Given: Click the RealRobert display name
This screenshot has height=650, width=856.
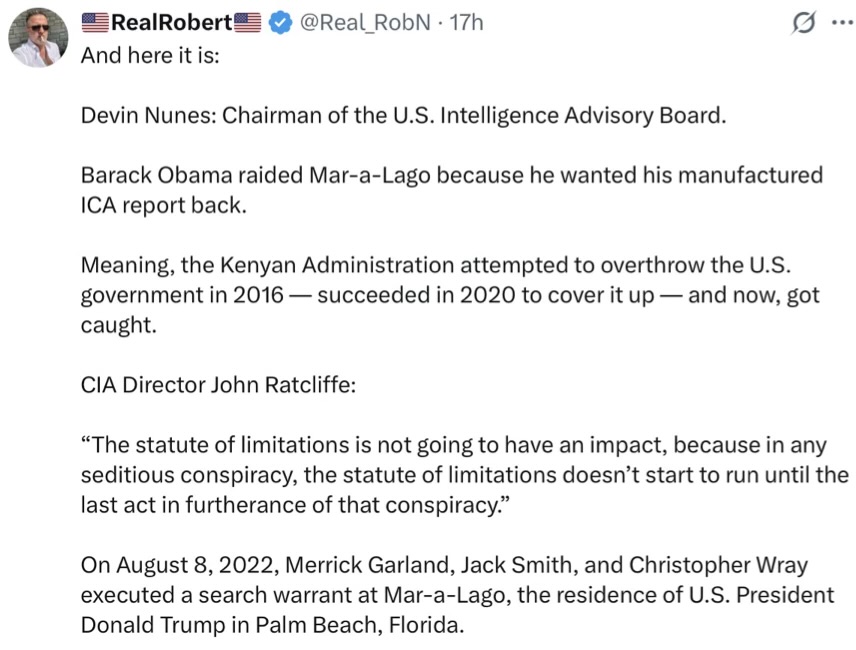Looking at the screenshot, I should click(x=171, y=22).
